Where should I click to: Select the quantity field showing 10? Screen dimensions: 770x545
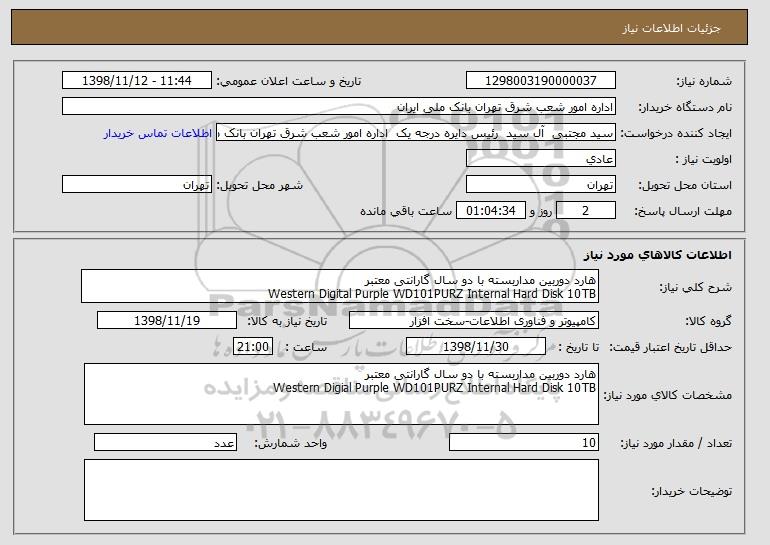click(524, 442)
